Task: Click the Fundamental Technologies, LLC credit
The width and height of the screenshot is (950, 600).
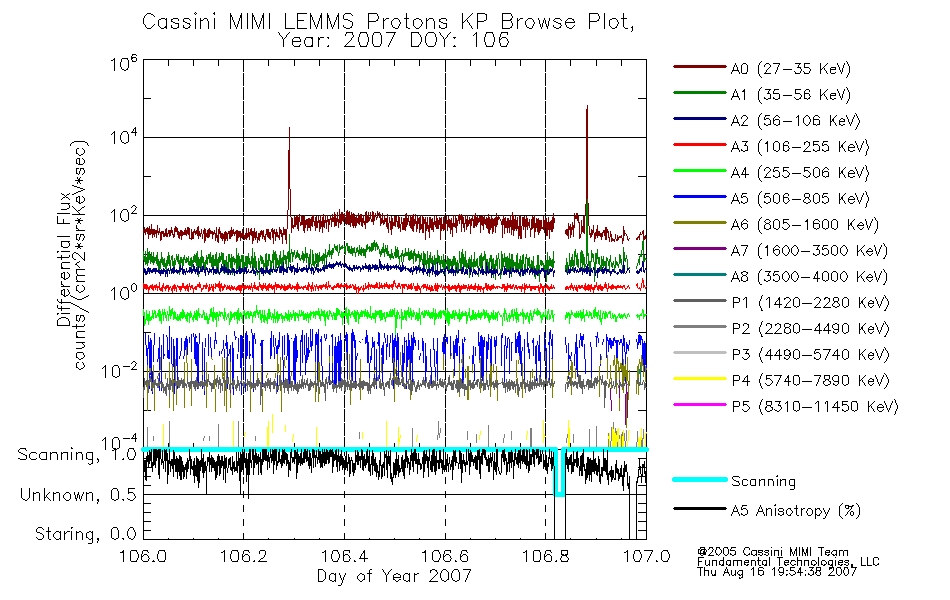Action: [788, 562]
